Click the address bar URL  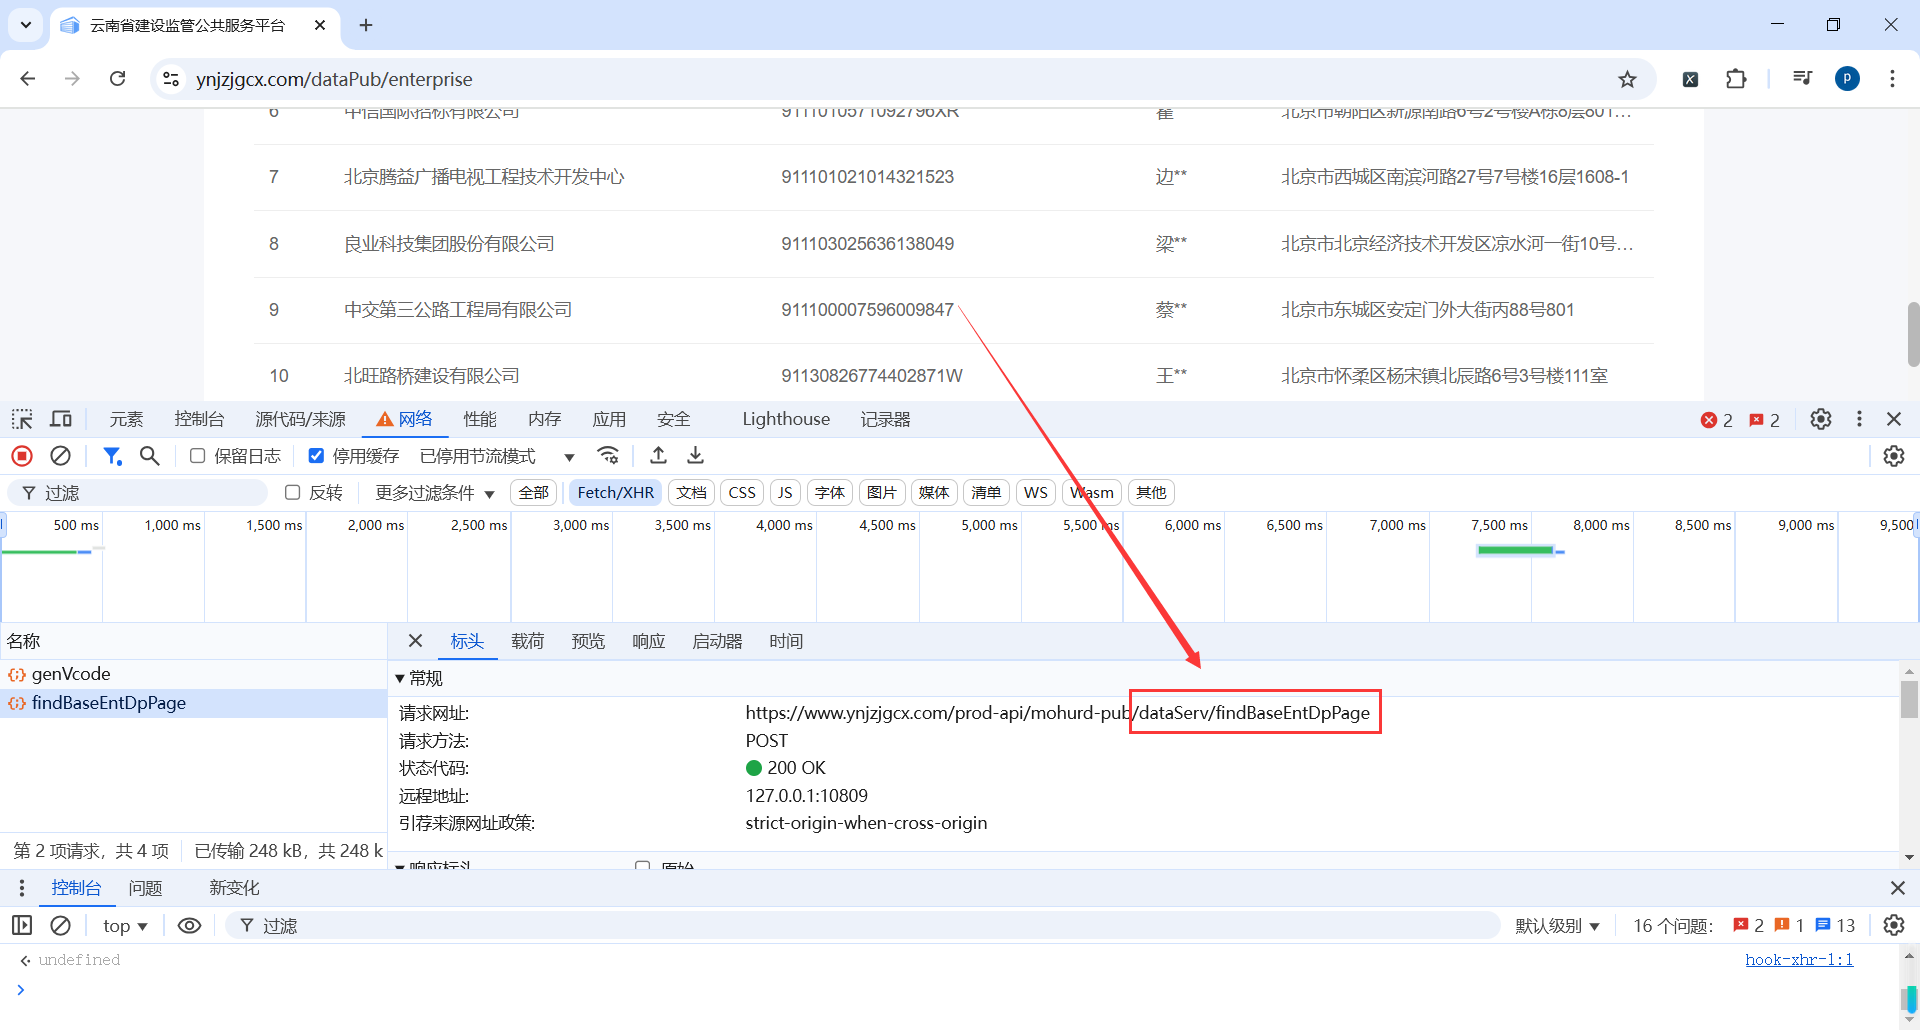334,79
